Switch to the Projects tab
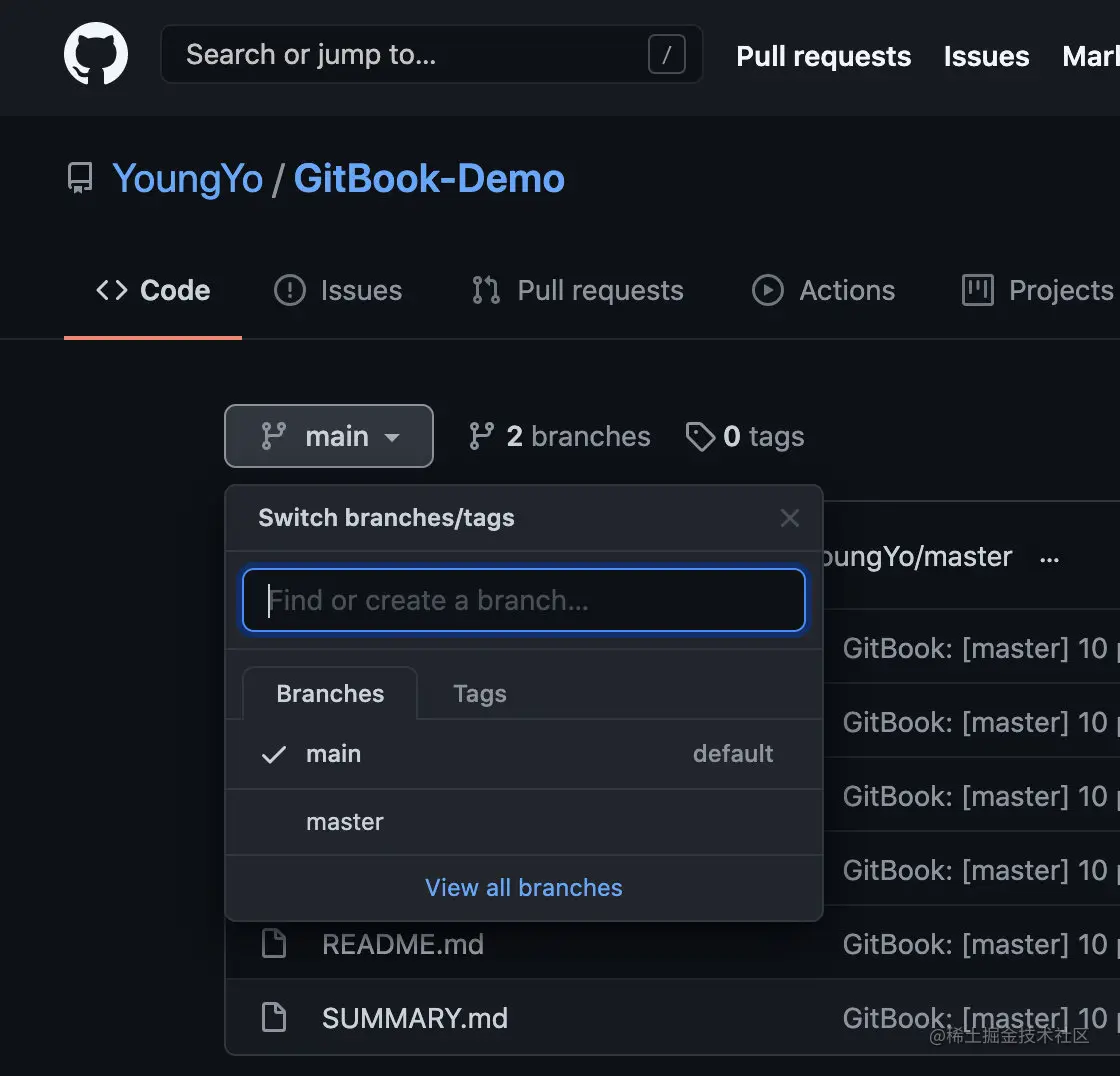This screenshot has height=1076, width=1120. pos(1038,291)
